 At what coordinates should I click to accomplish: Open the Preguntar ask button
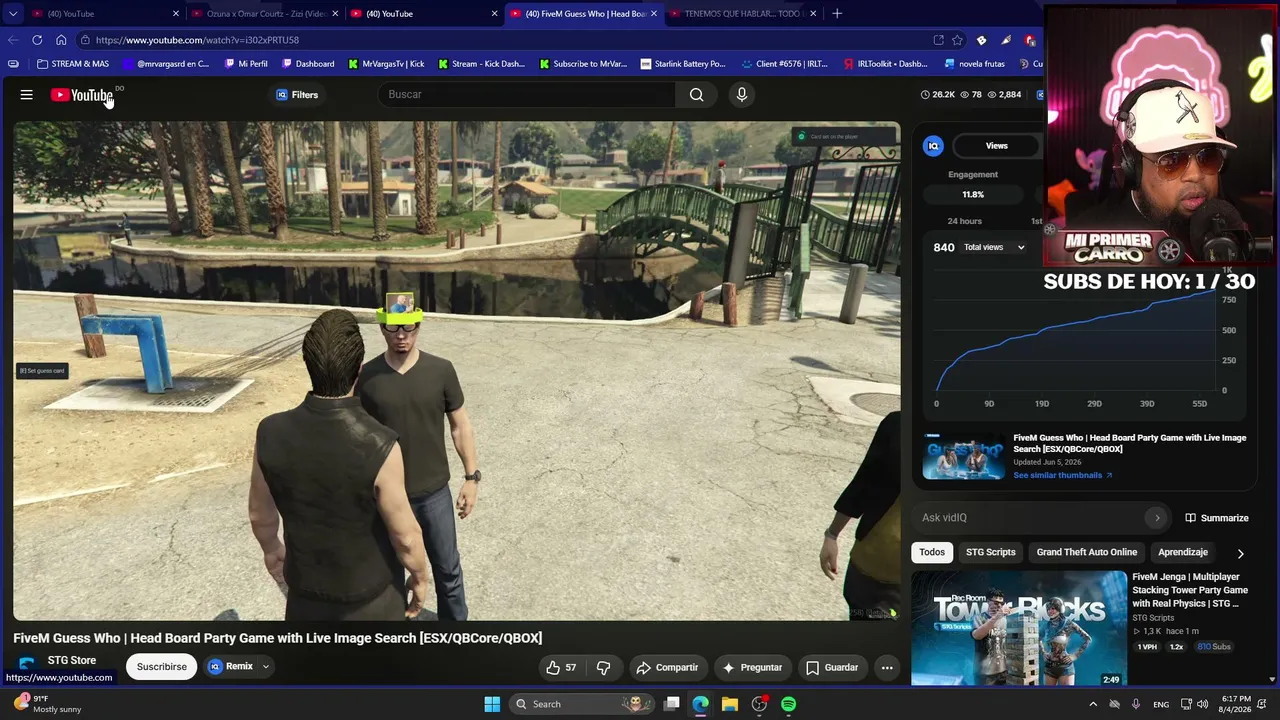[752, 668]
